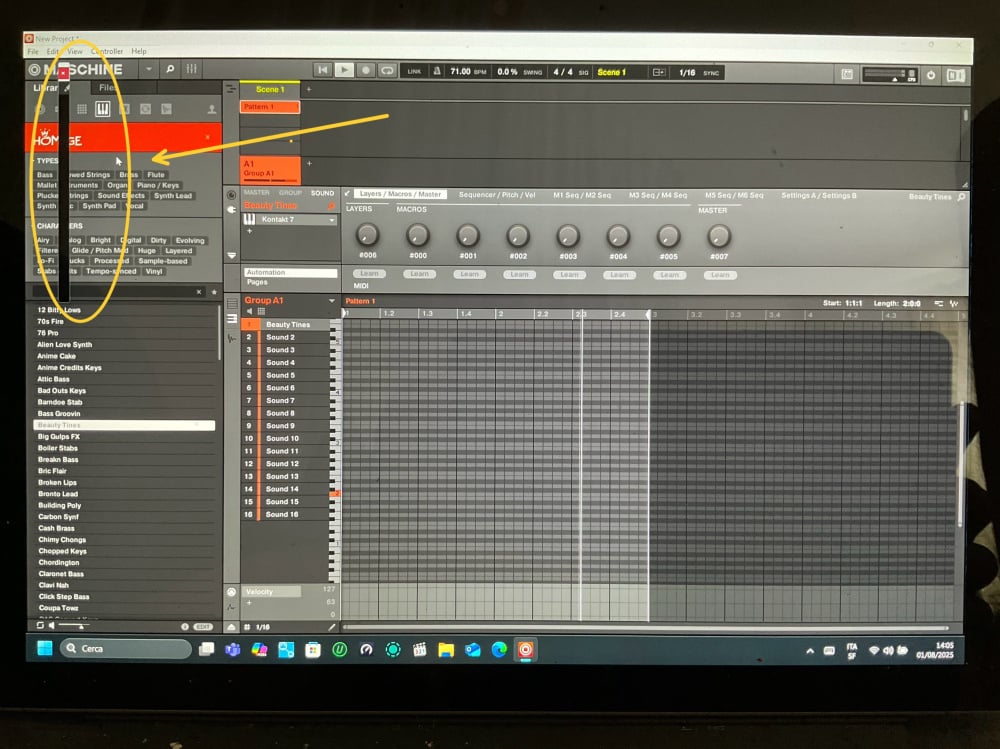Open the header display layout icon
The height and width of the screenshot is (749, 1000).
[x=847, y=74]
